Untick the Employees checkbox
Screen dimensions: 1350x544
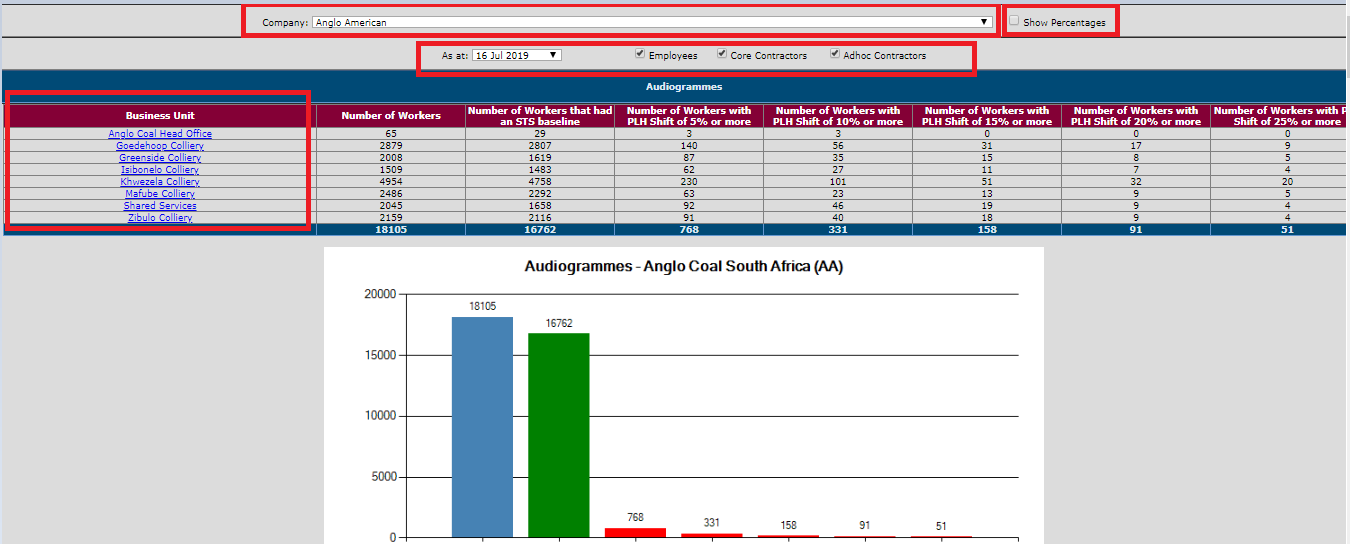tap(640, 54)
